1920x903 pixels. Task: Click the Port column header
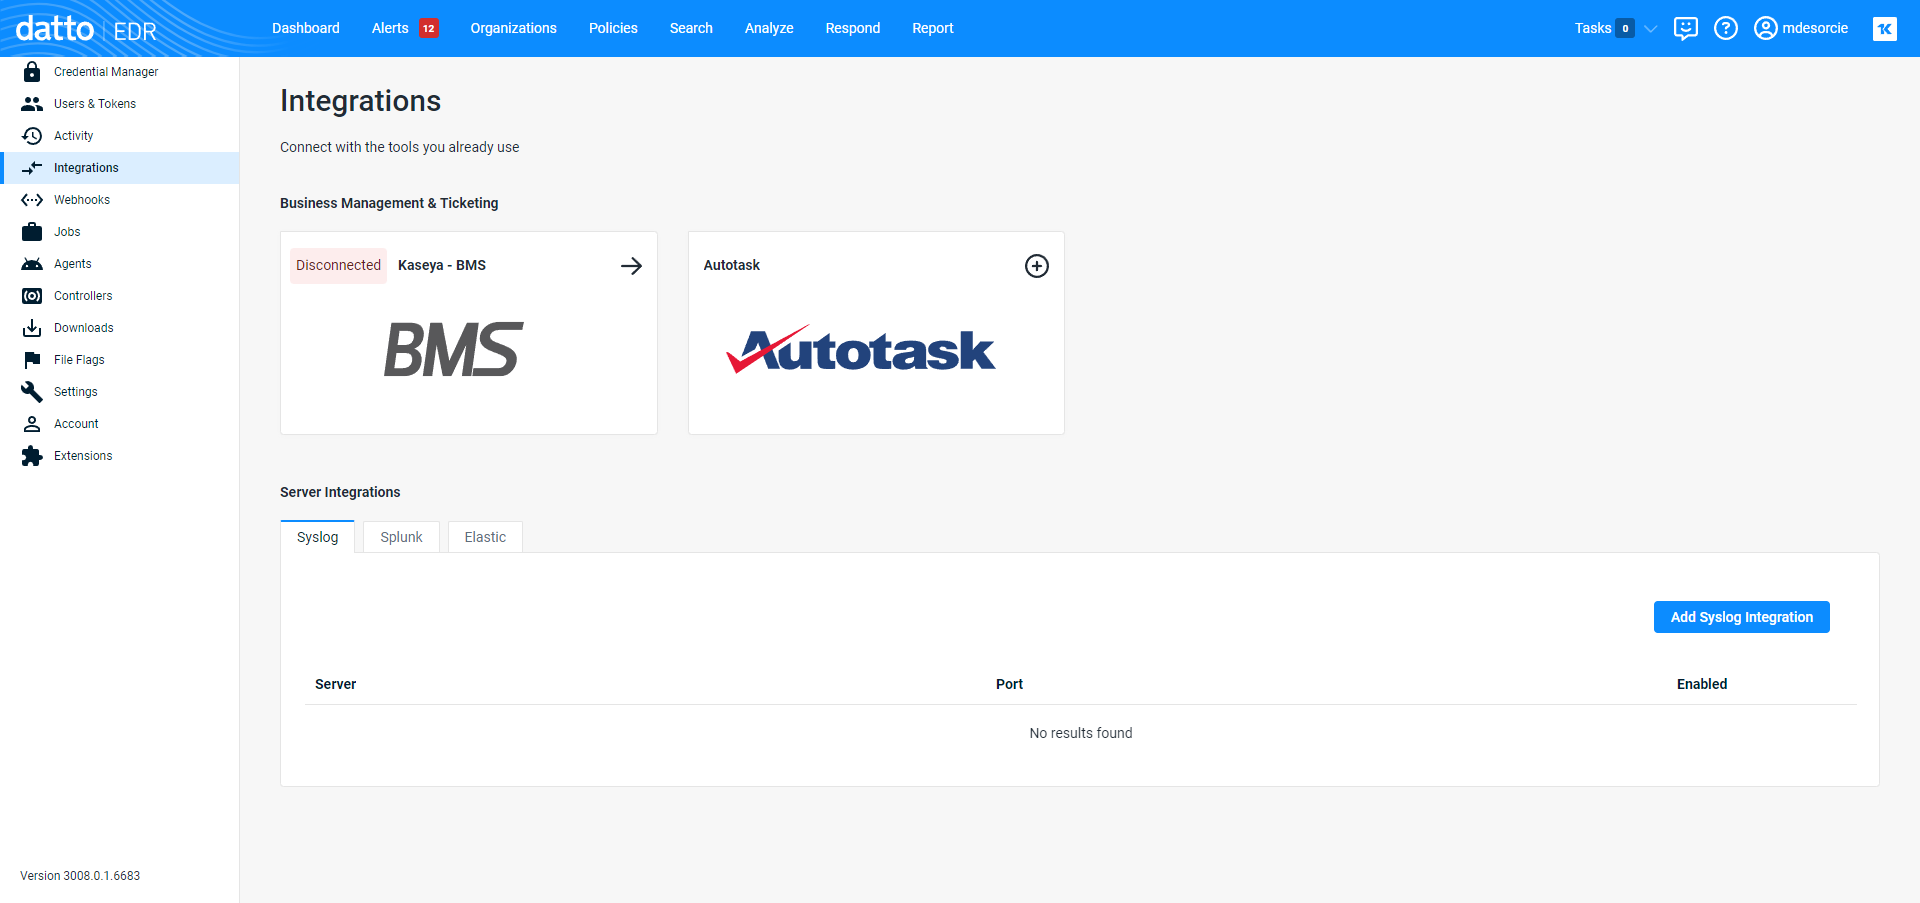click(1009, 684)
